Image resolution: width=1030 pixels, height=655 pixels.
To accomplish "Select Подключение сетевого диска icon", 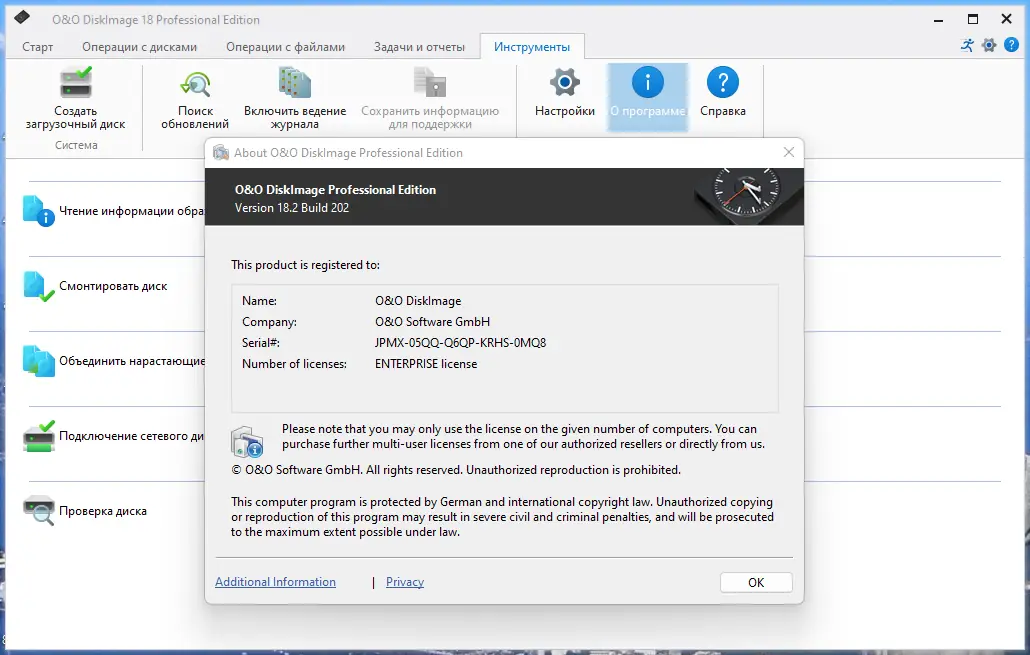I will (x=39, y=436).
